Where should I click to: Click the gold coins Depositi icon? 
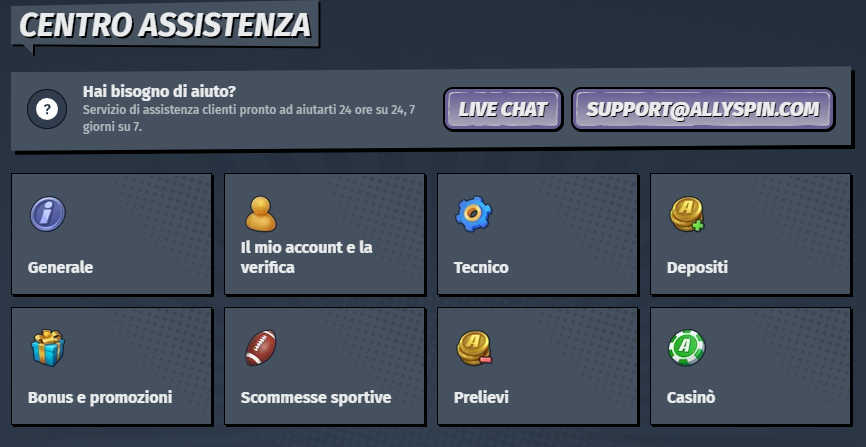pyautogui.click(x=687, y=213)
